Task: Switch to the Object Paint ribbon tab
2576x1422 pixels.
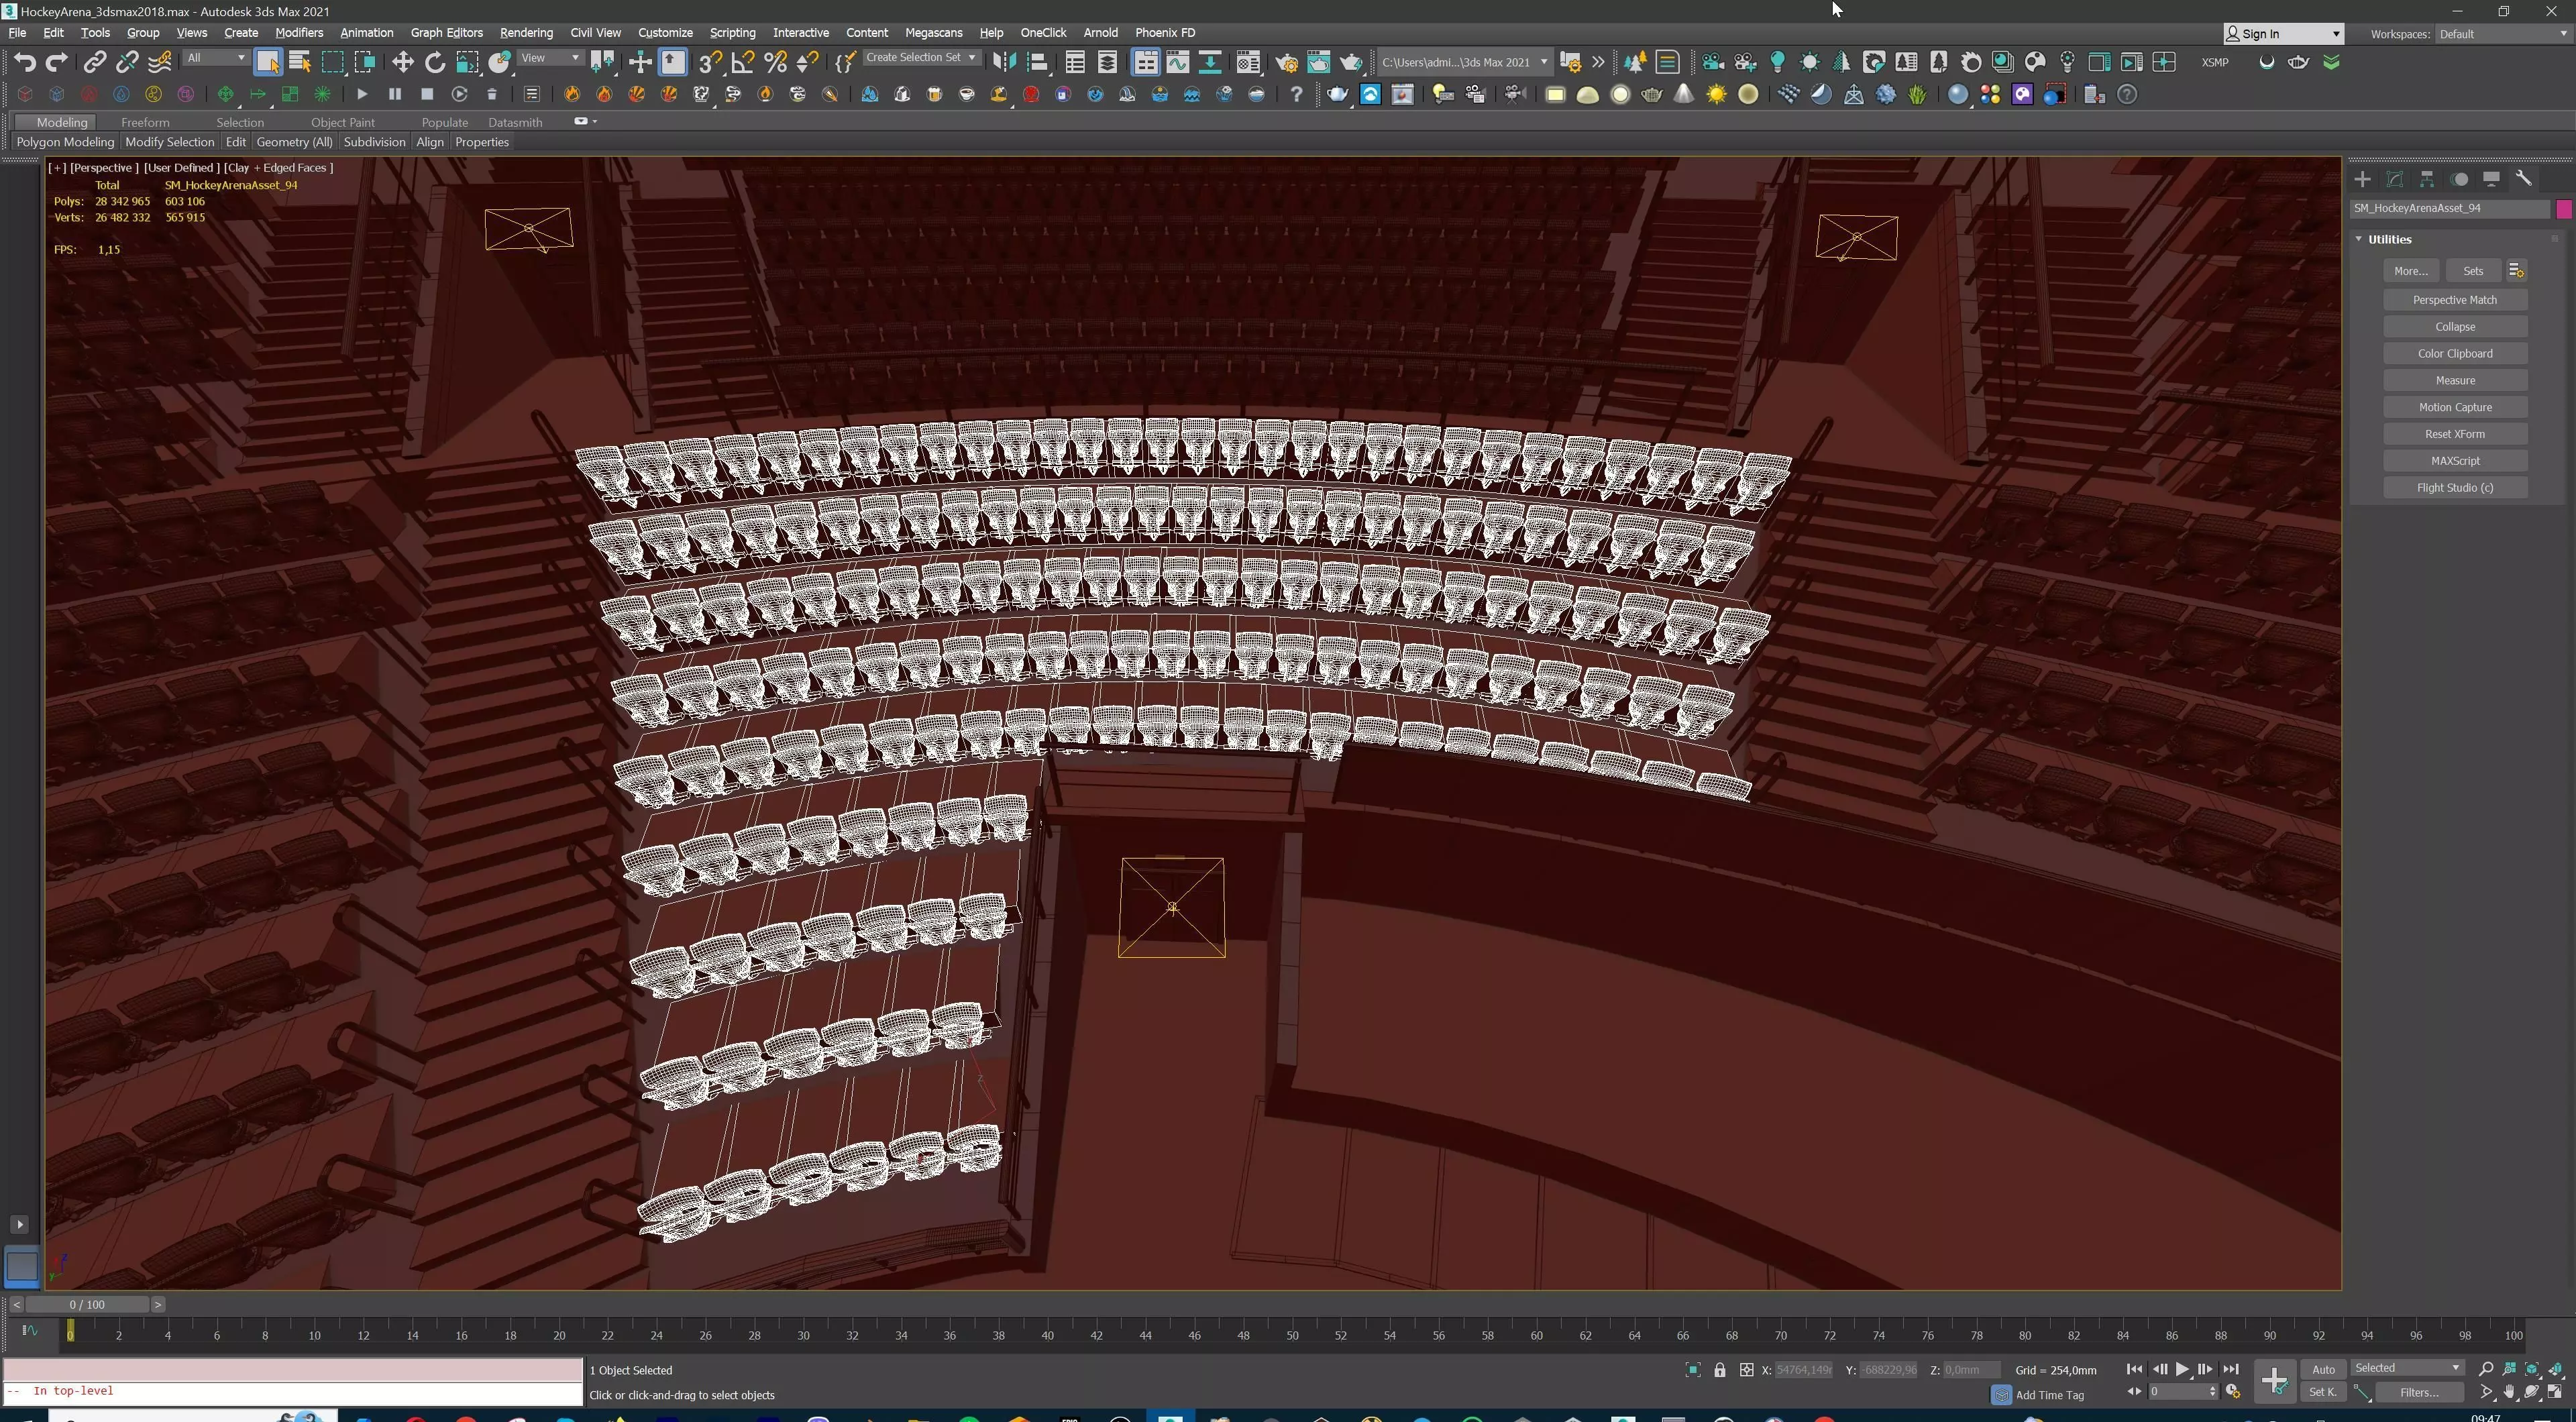Action: pyautogui.click(x=343, y=122)
